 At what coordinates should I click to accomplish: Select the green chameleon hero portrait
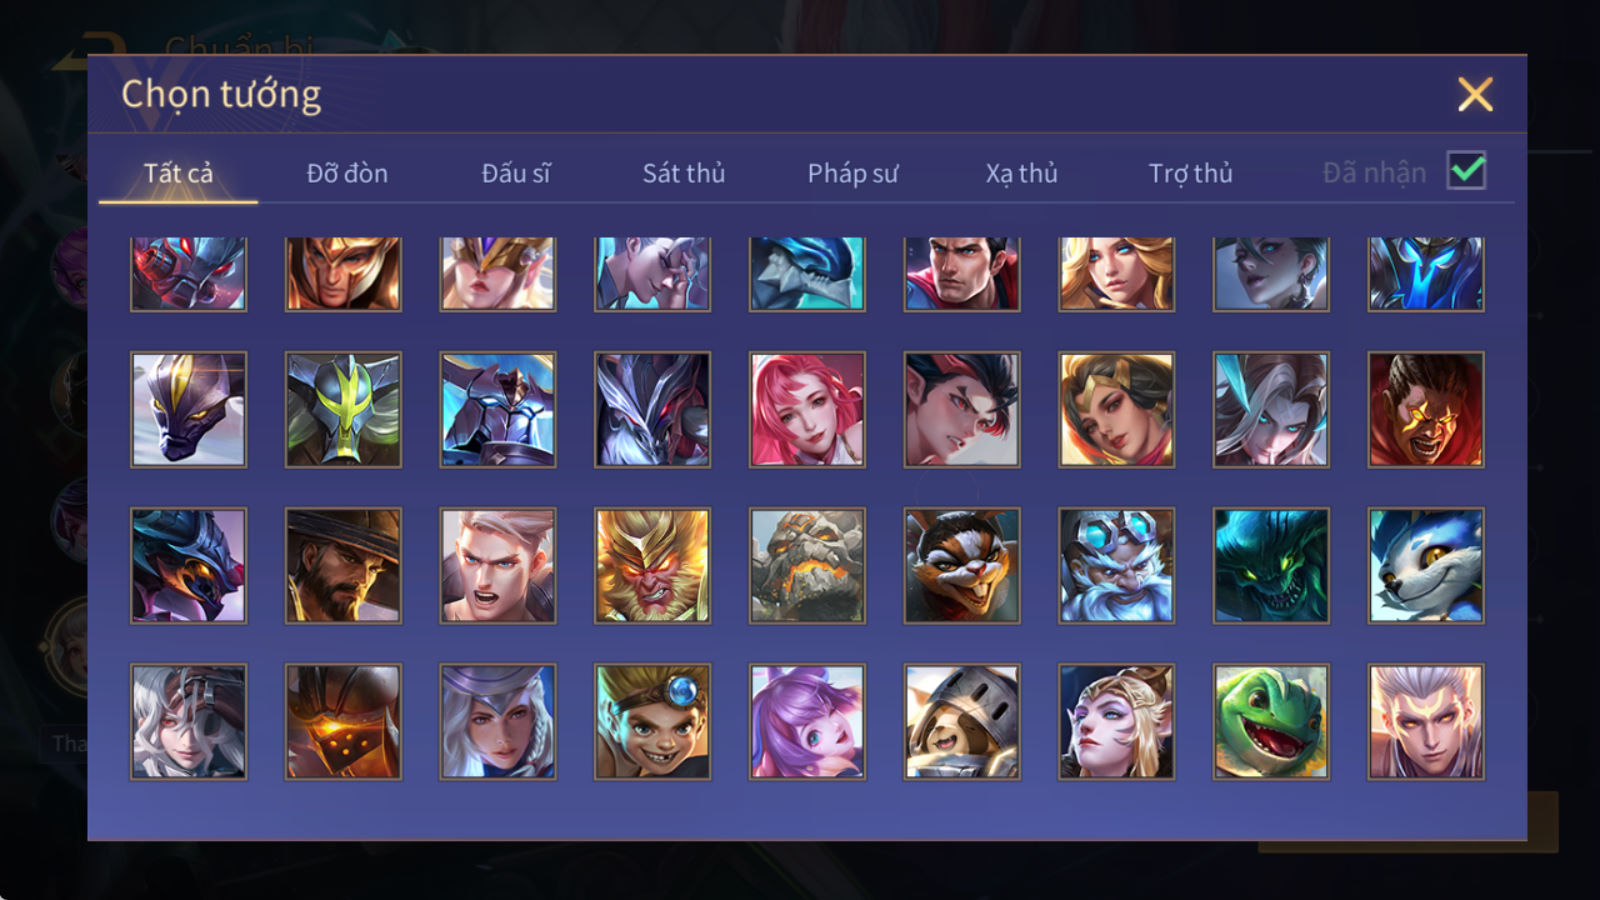point(1271,722)
